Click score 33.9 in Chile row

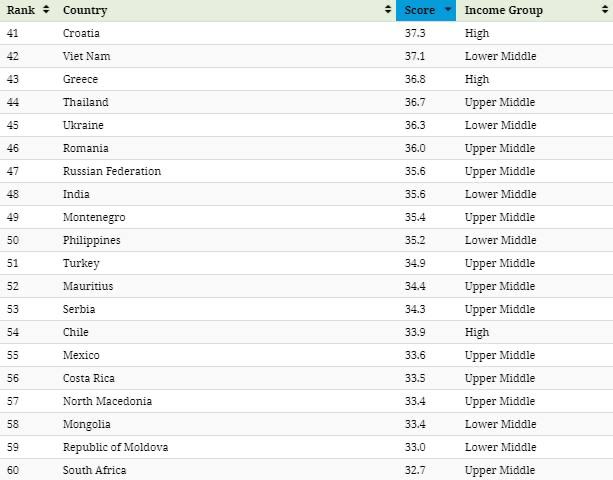click(415, 332)
